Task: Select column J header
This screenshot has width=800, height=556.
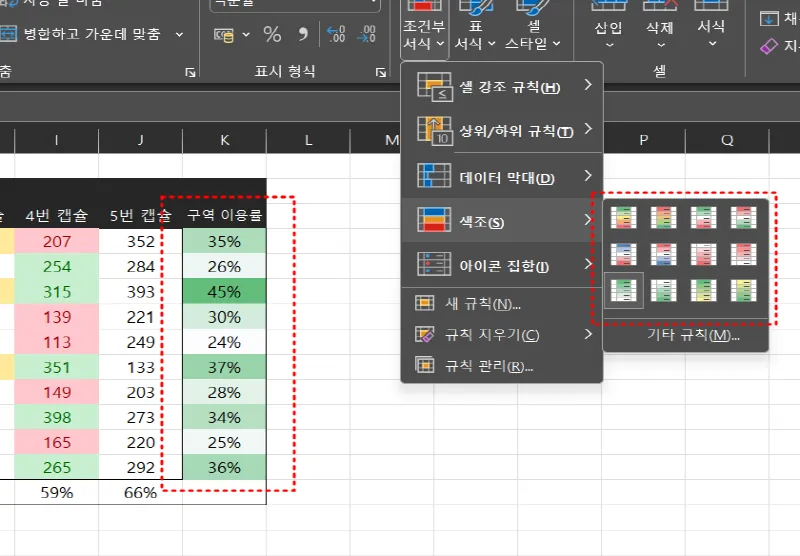Action: pos(140,140)
